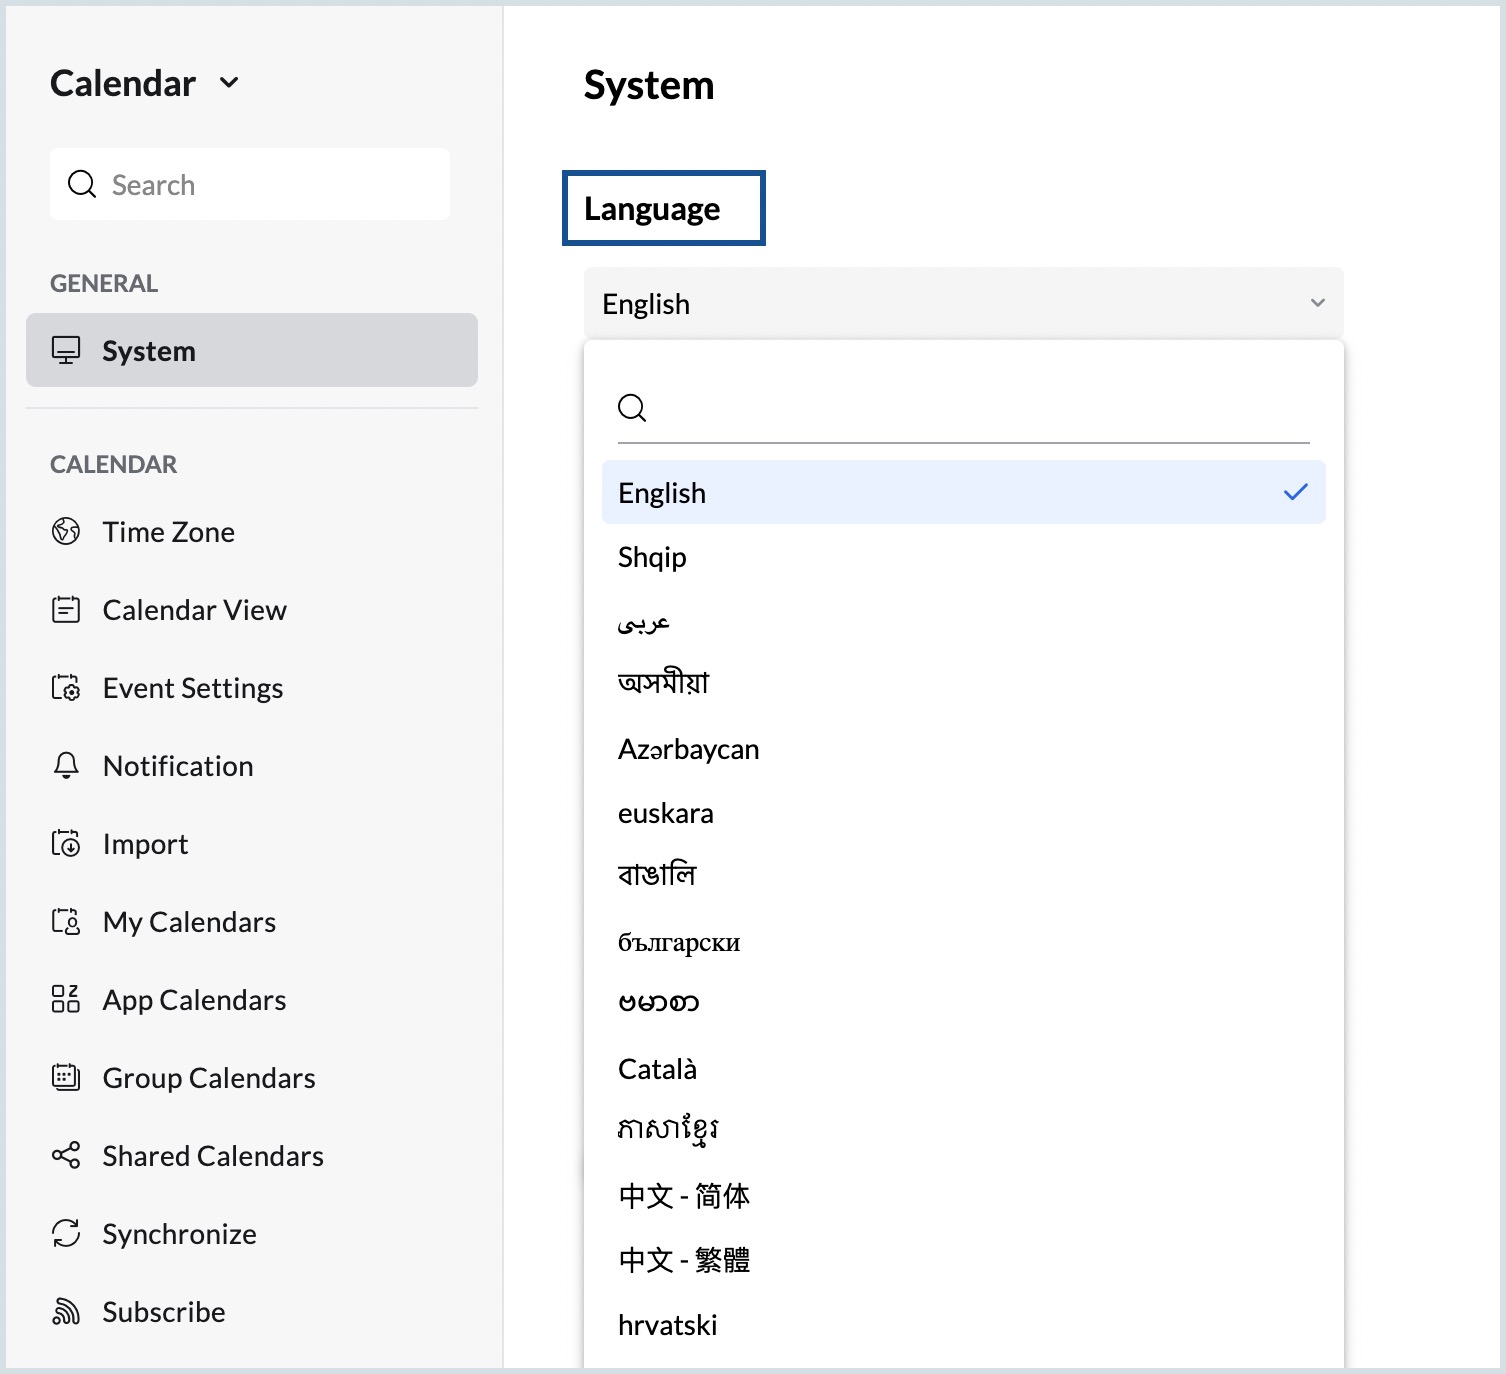Go to My Calendars settings
This screenshot has height=1374, width=1506.
tap(189, 921)
